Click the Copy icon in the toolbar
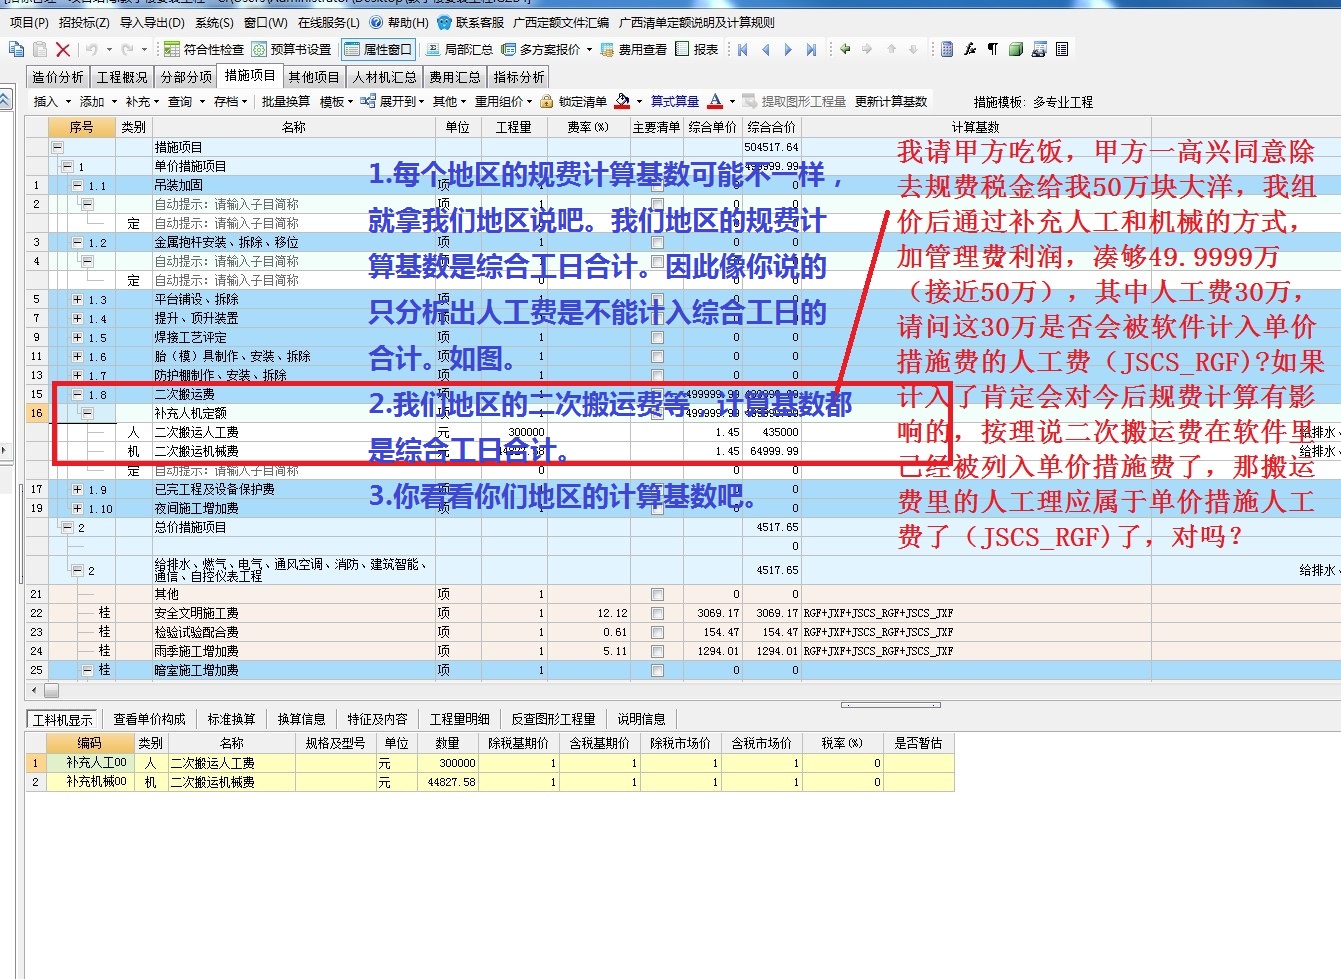 [x=16, y=49]
